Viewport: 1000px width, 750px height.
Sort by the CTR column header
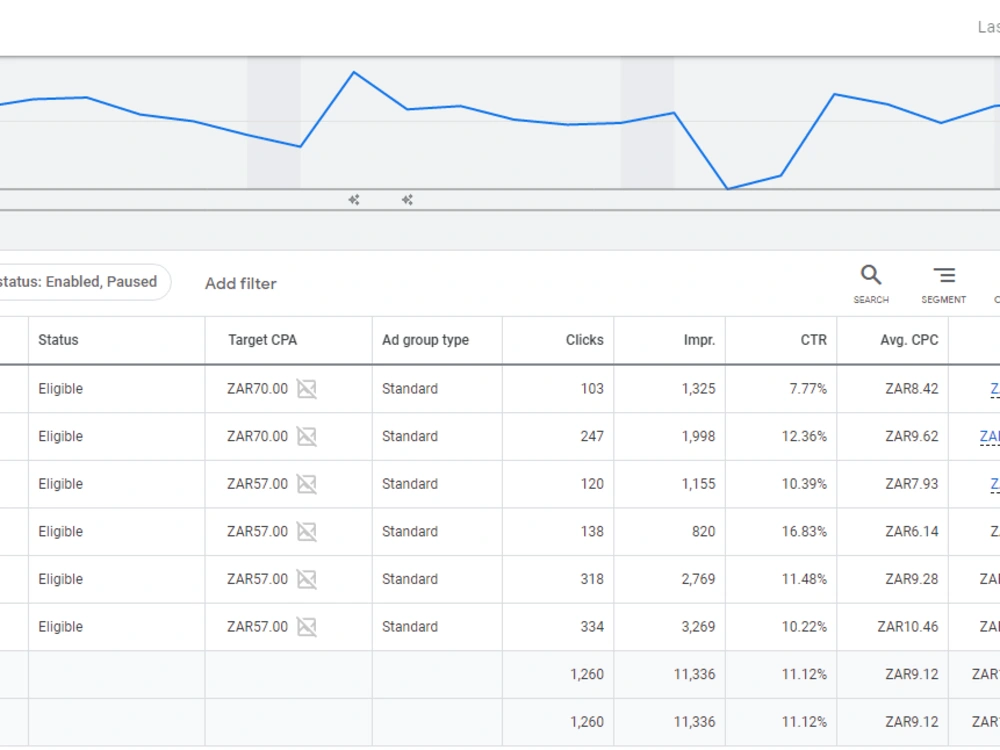click(814, 340)
